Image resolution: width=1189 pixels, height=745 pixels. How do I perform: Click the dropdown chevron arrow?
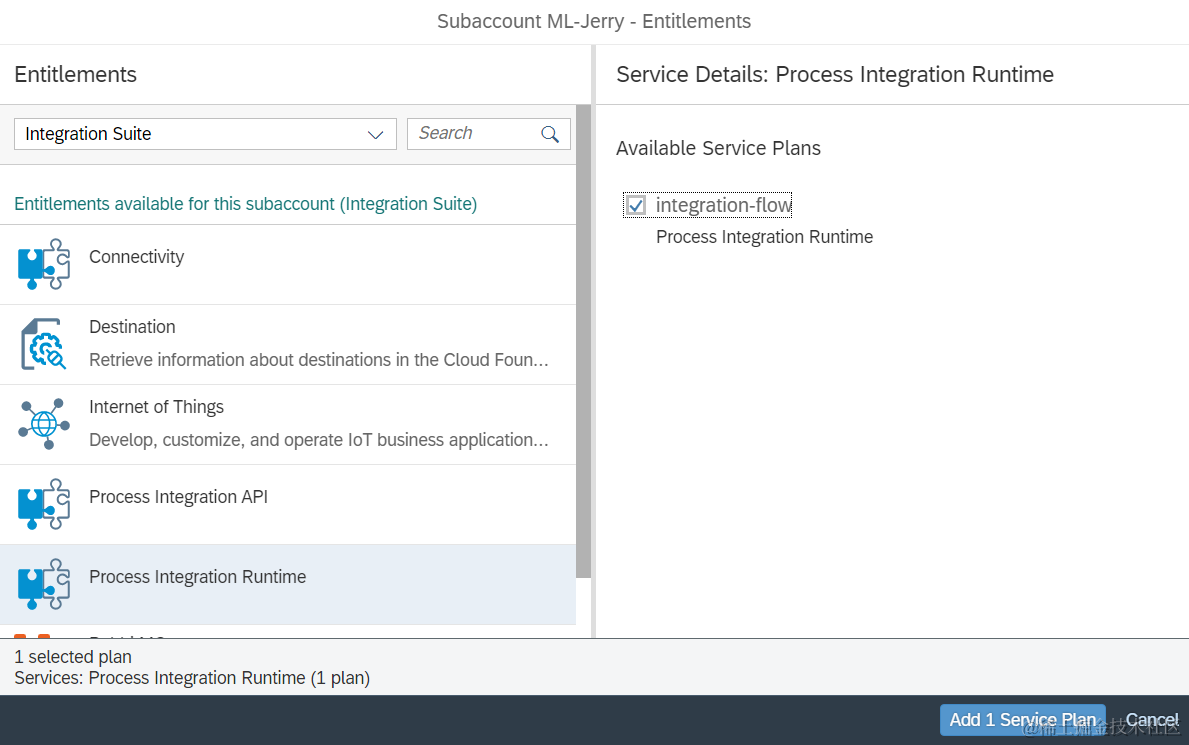[x=376, y=135]
